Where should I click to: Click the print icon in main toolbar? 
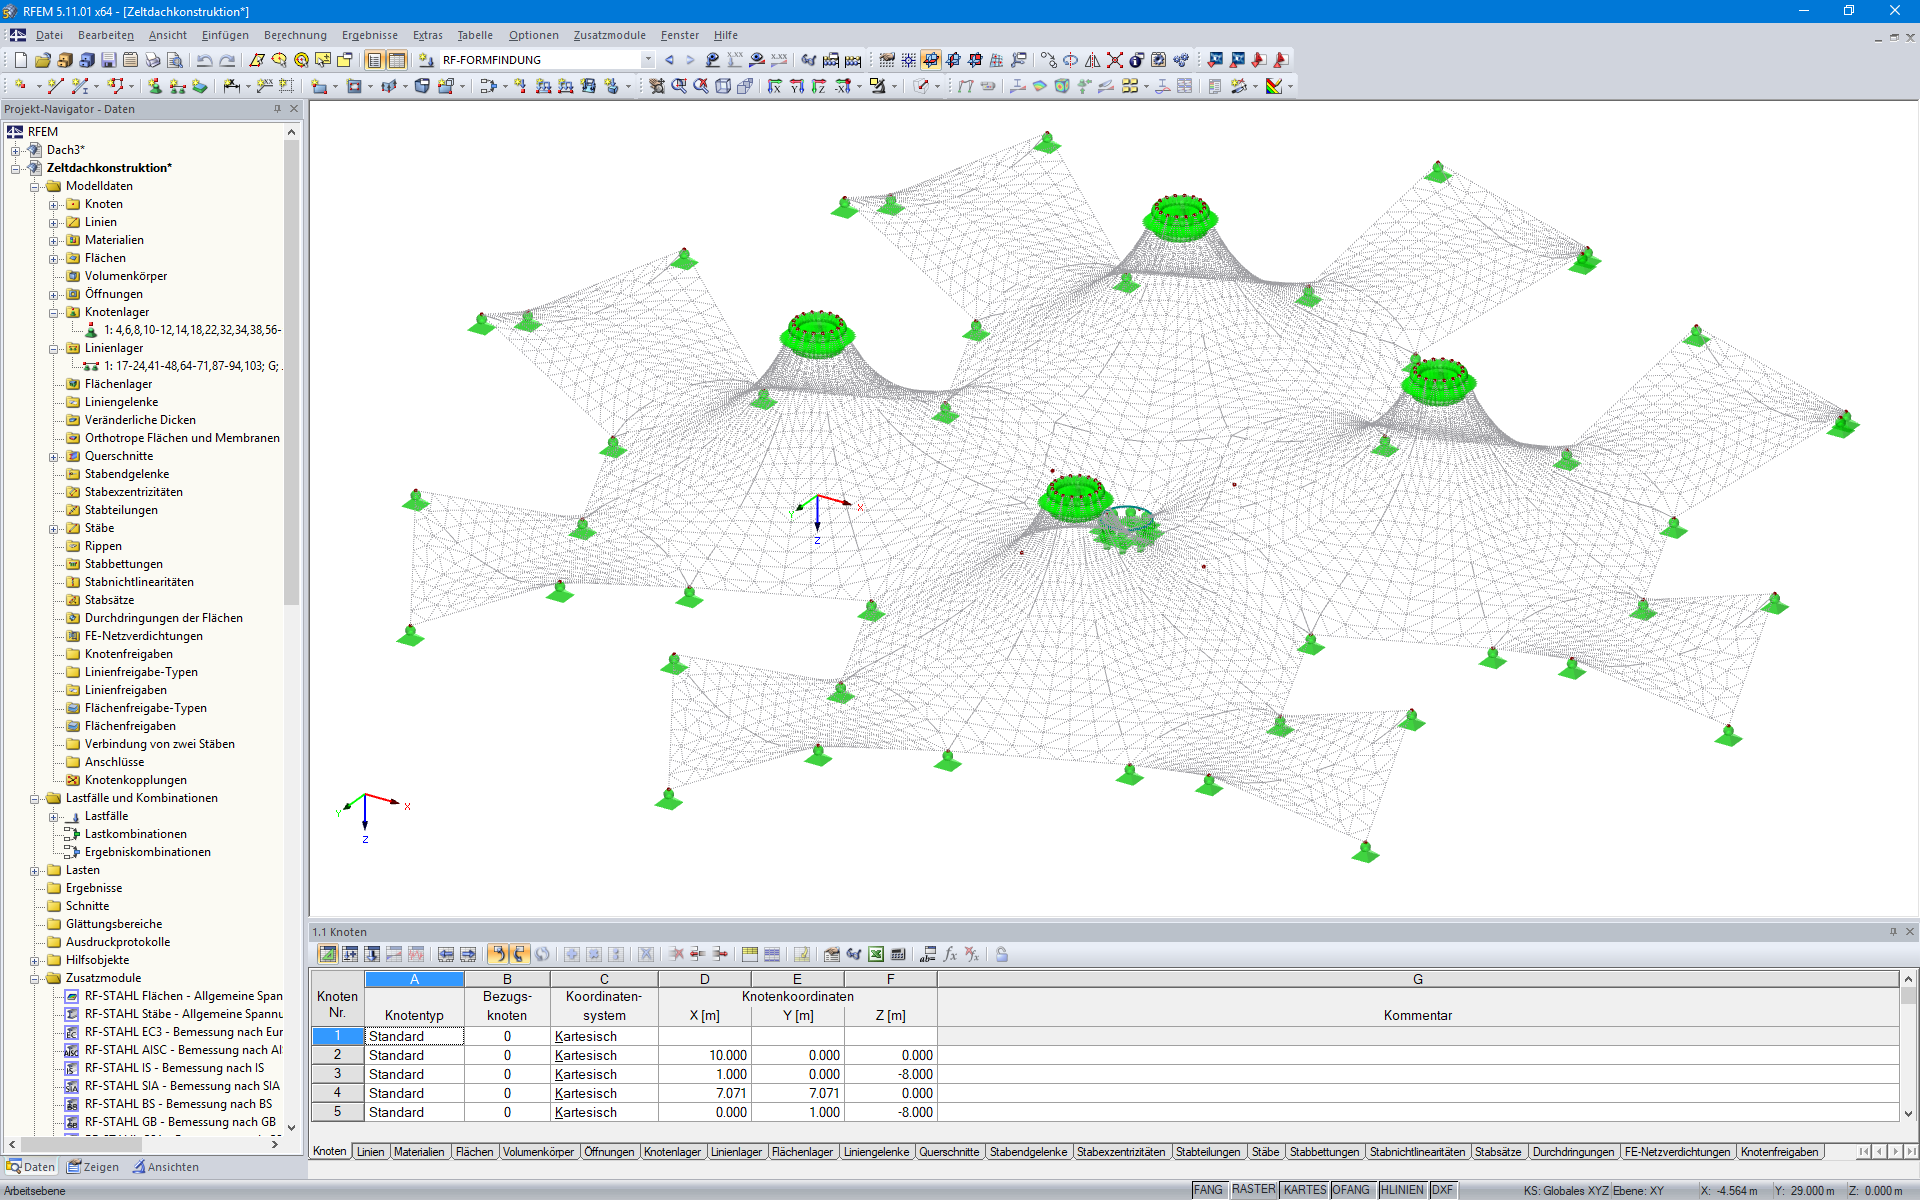[153, 60]
